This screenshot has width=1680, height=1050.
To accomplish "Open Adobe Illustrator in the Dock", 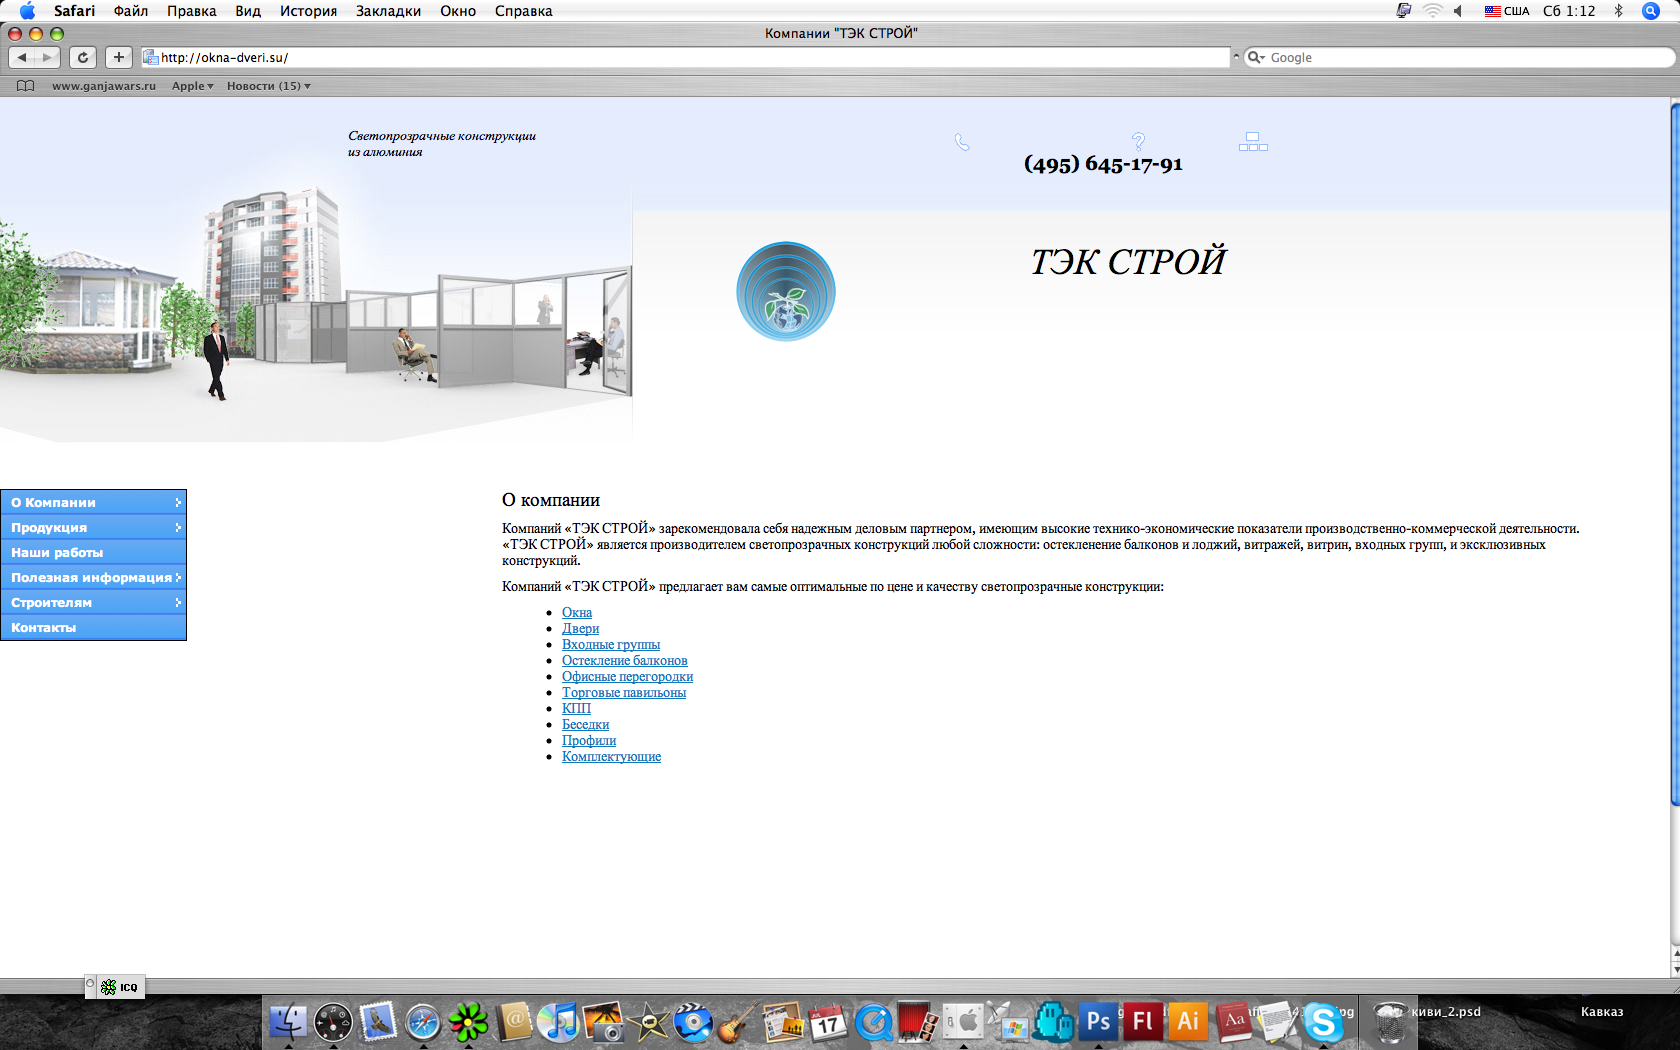I will click(1188, 1022).
